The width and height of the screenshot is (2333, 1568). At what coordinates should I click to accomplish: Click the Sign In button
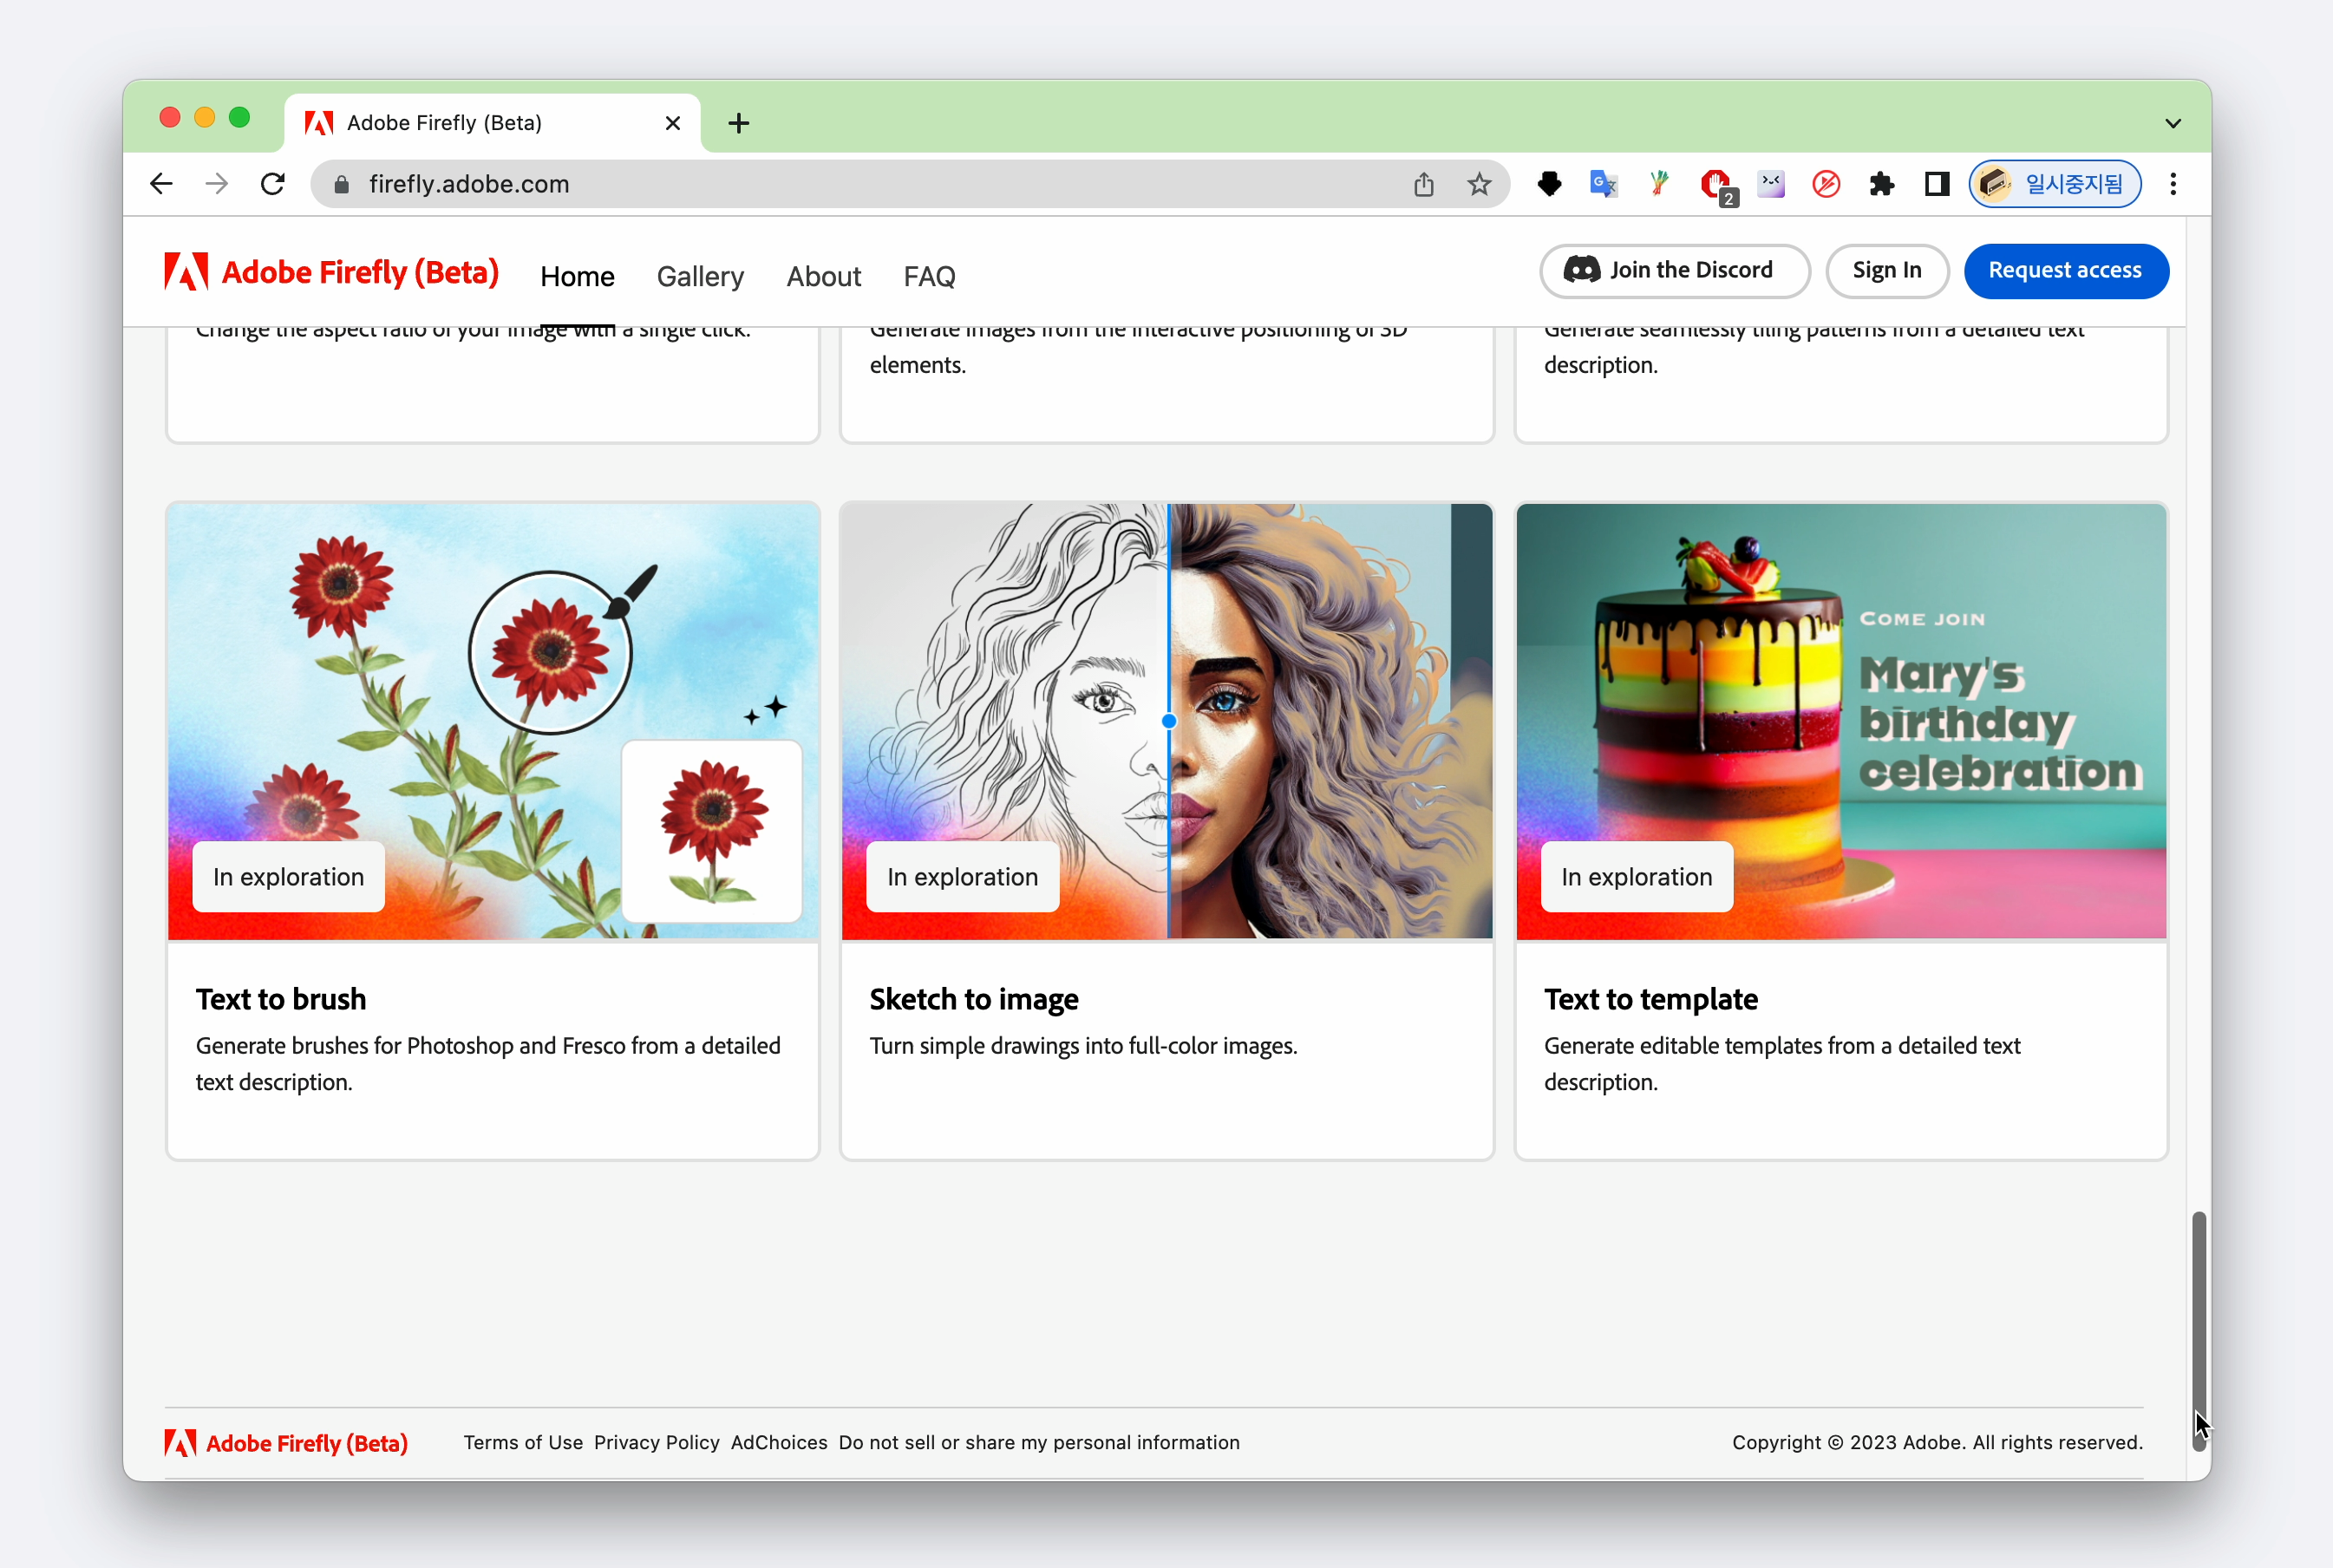click(x=1887, y=271)
